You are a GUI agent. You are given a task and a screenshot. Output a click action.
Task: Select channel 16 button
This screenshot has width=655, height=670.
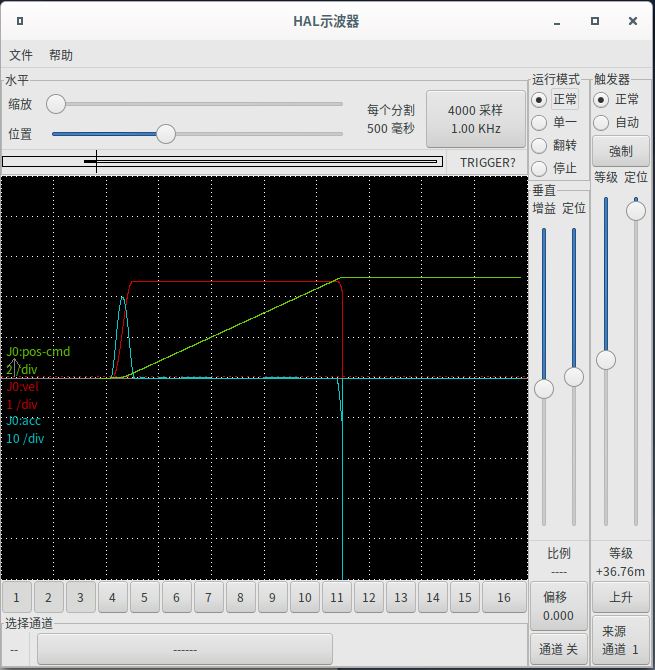[x=504, y=597]
